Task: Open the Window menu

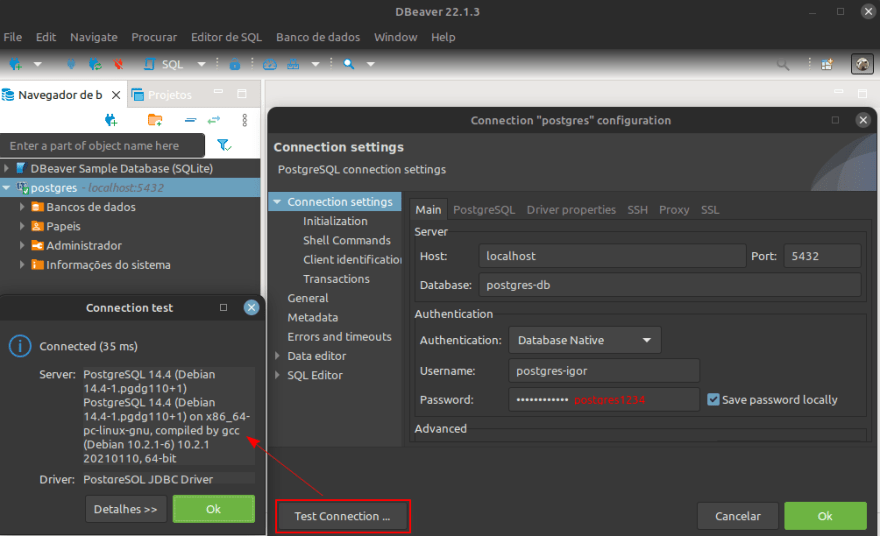Action: [396, 37]
